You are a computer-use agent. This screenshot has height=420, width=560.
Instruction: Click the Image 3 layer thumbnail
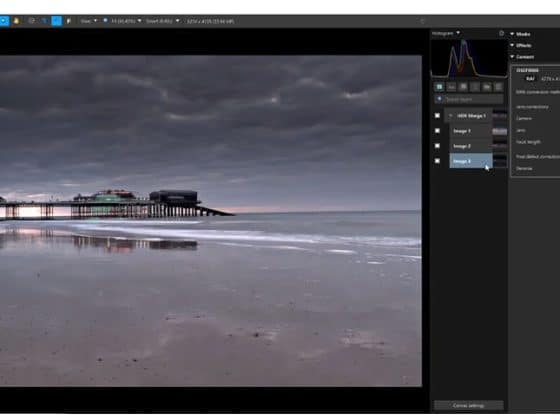tap(500, 160)
